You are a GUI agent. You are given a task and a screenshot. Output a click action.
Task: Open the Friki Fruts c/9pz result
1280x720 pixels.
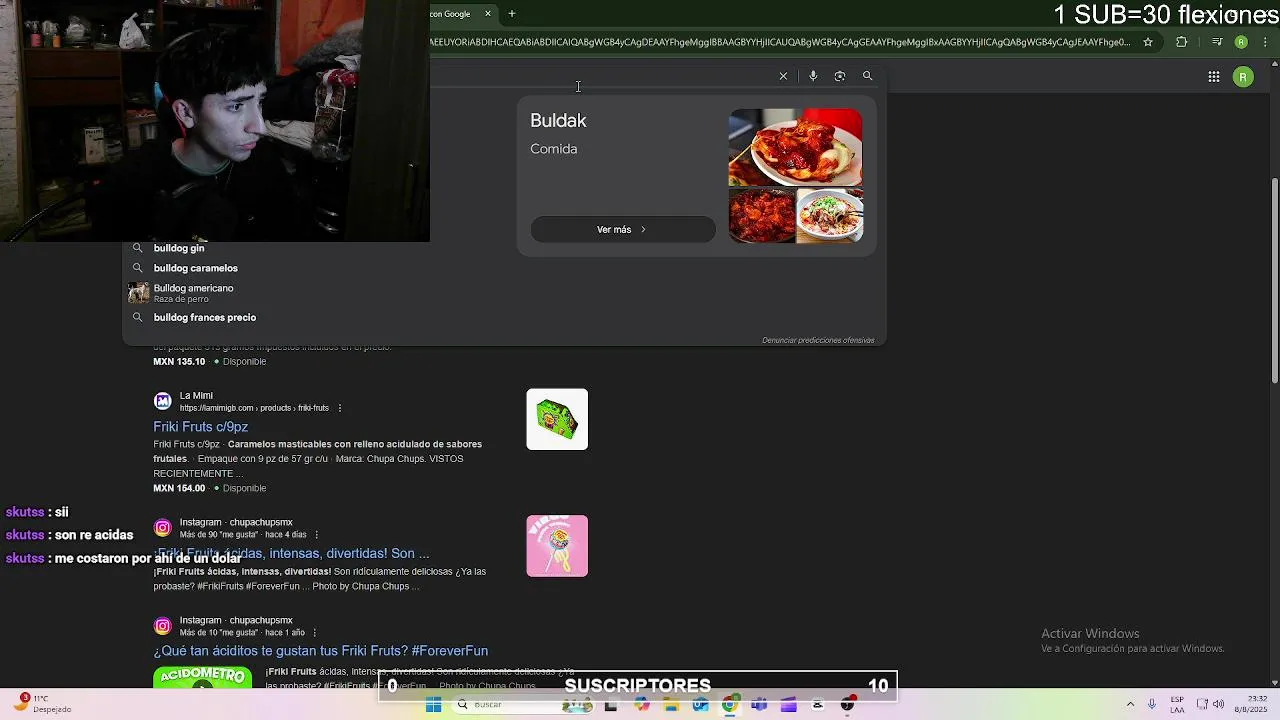pyautogui.click(x=201, y=427)
